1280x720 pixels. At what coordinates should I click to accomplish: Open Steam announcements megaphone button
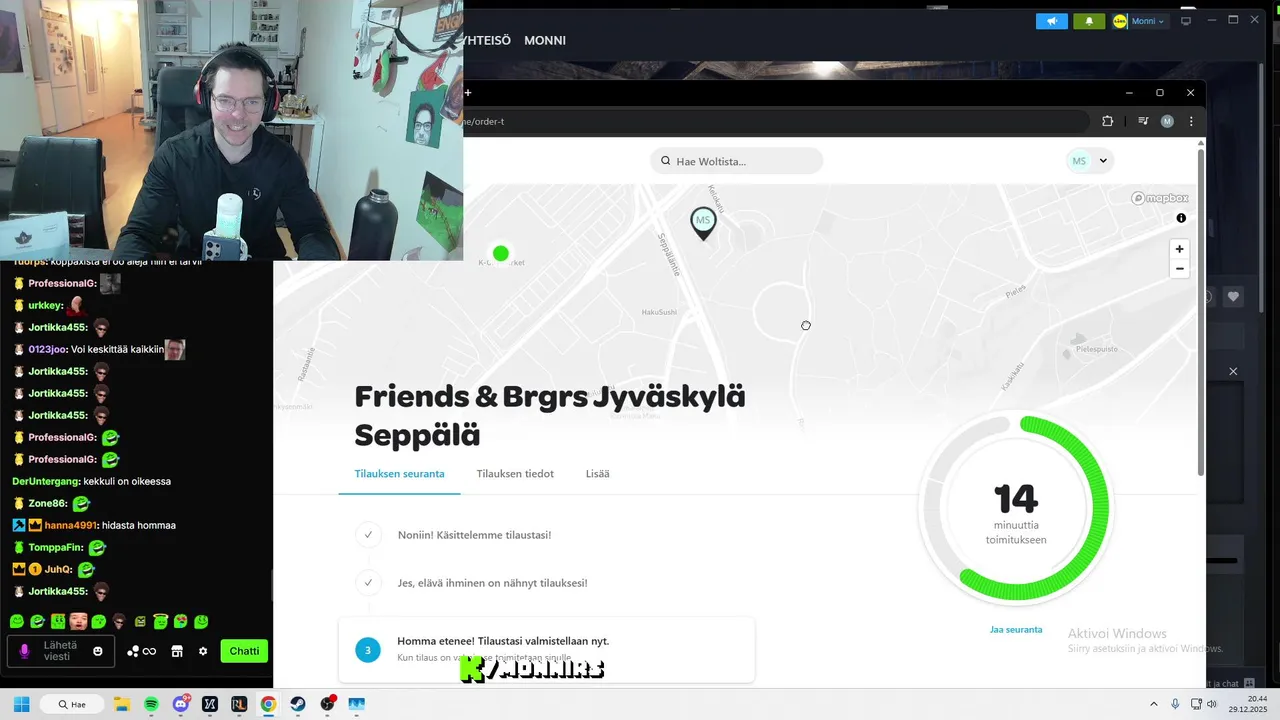click(1052, 21)
